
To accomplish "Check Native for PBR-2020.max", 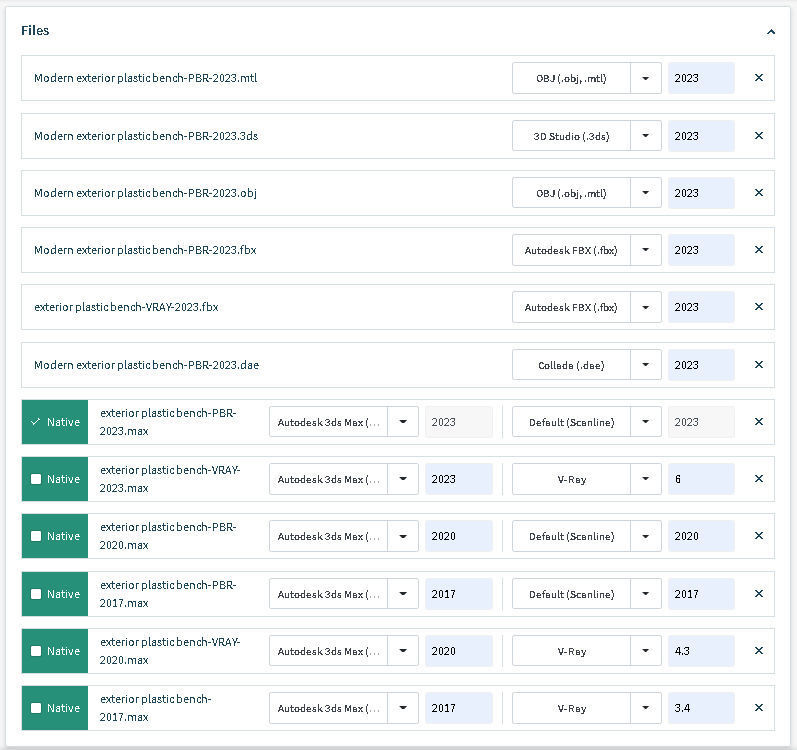I will pyautogui.click(x=37, y=536).
